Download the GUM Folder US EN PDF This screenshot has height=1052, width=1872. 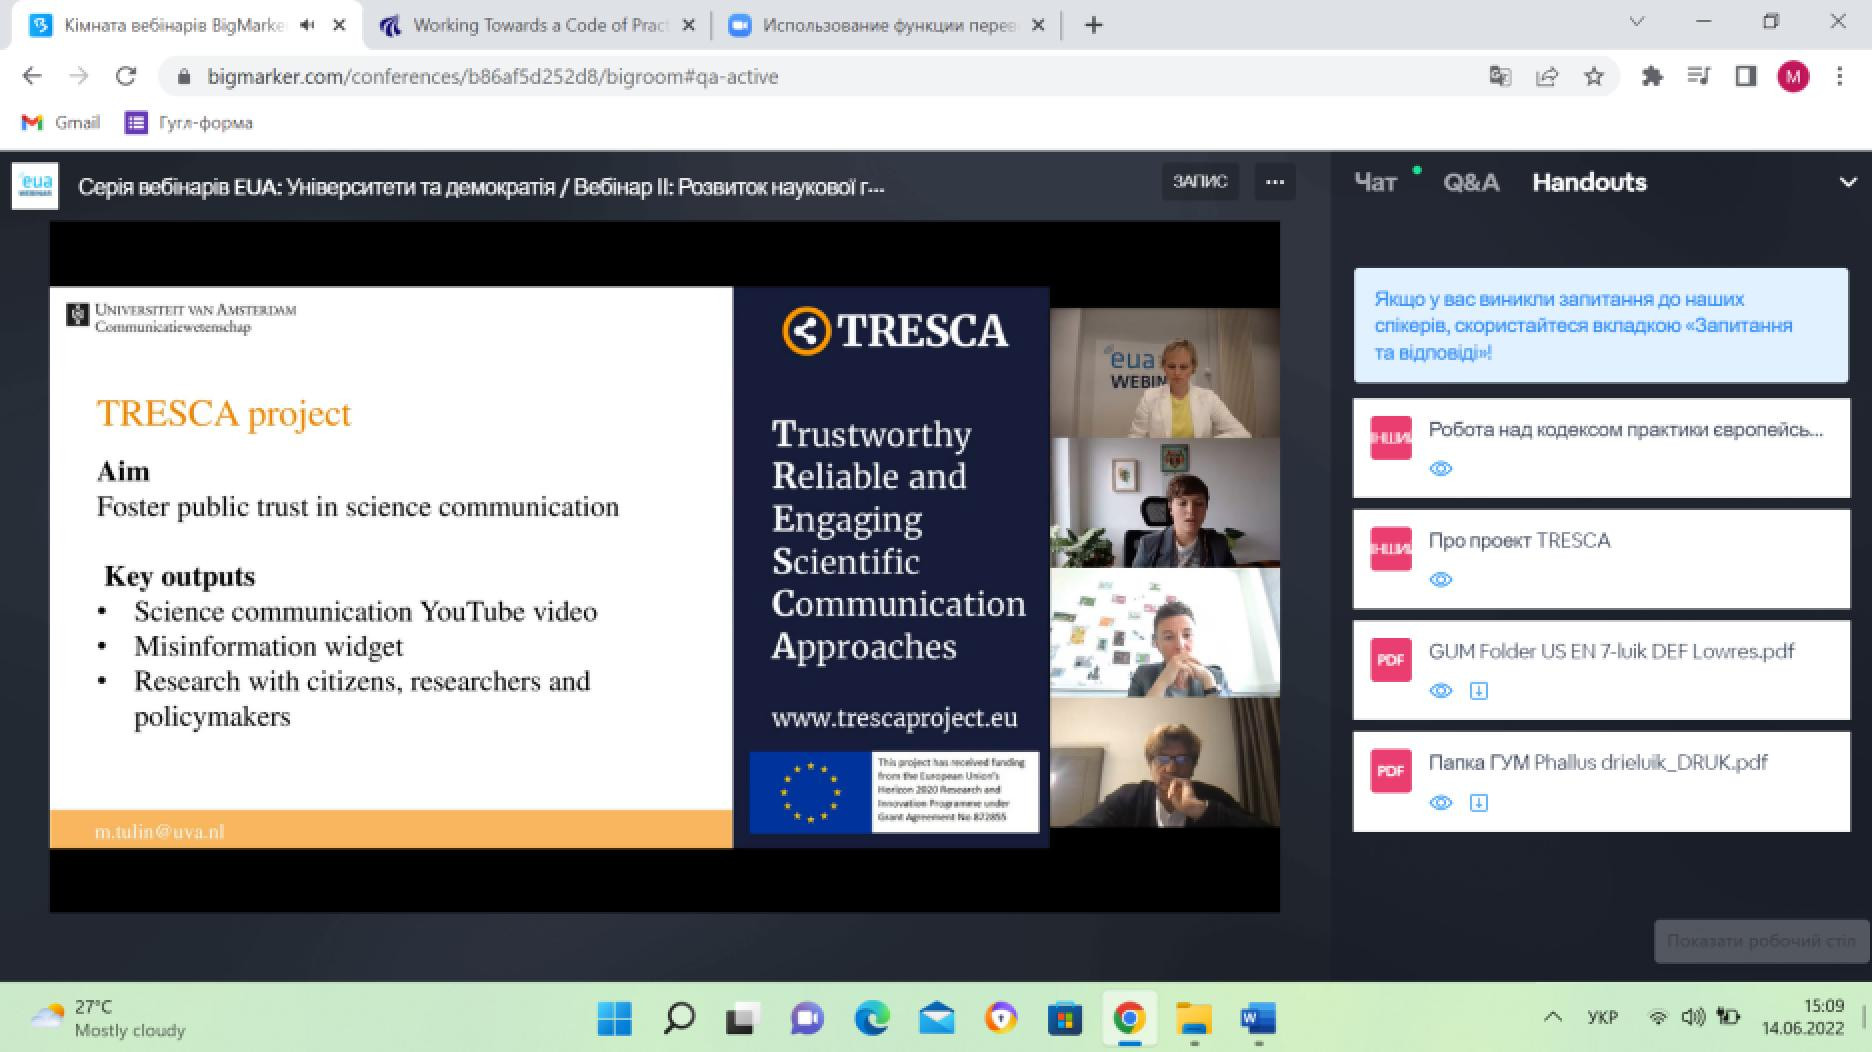click(1478, 691)
